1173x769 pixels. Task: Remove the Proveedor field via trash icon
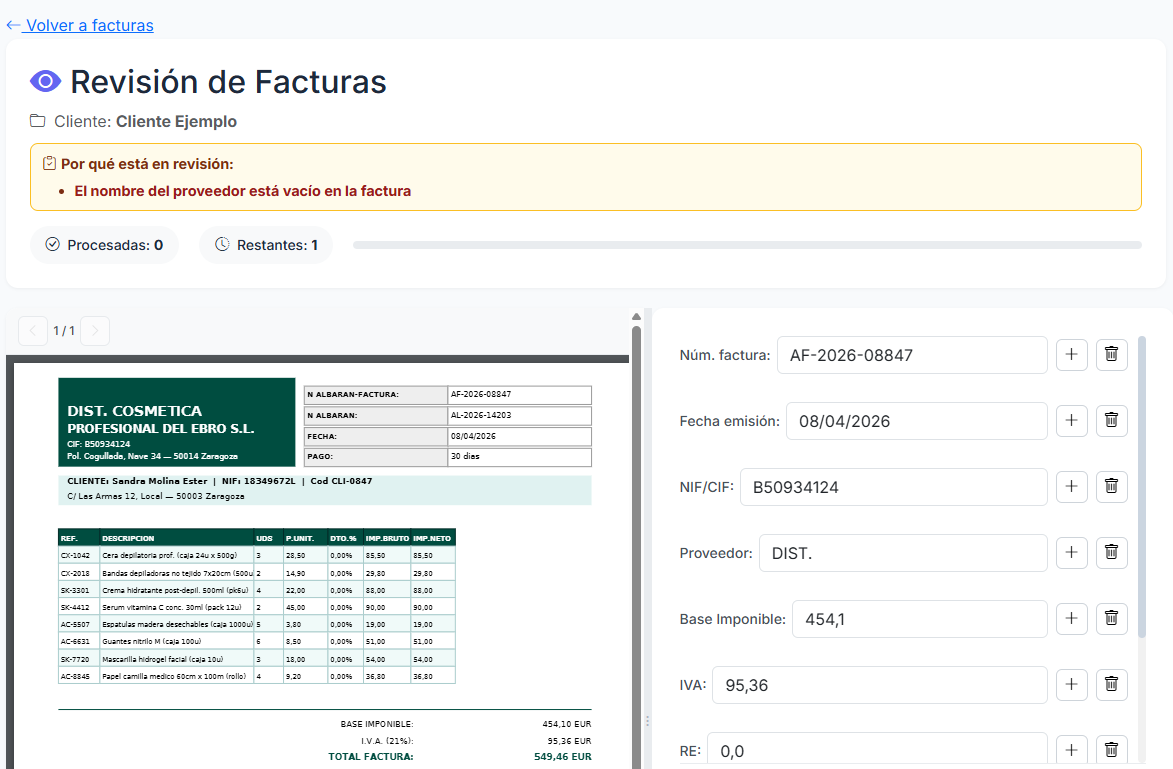pos(1112,552)
